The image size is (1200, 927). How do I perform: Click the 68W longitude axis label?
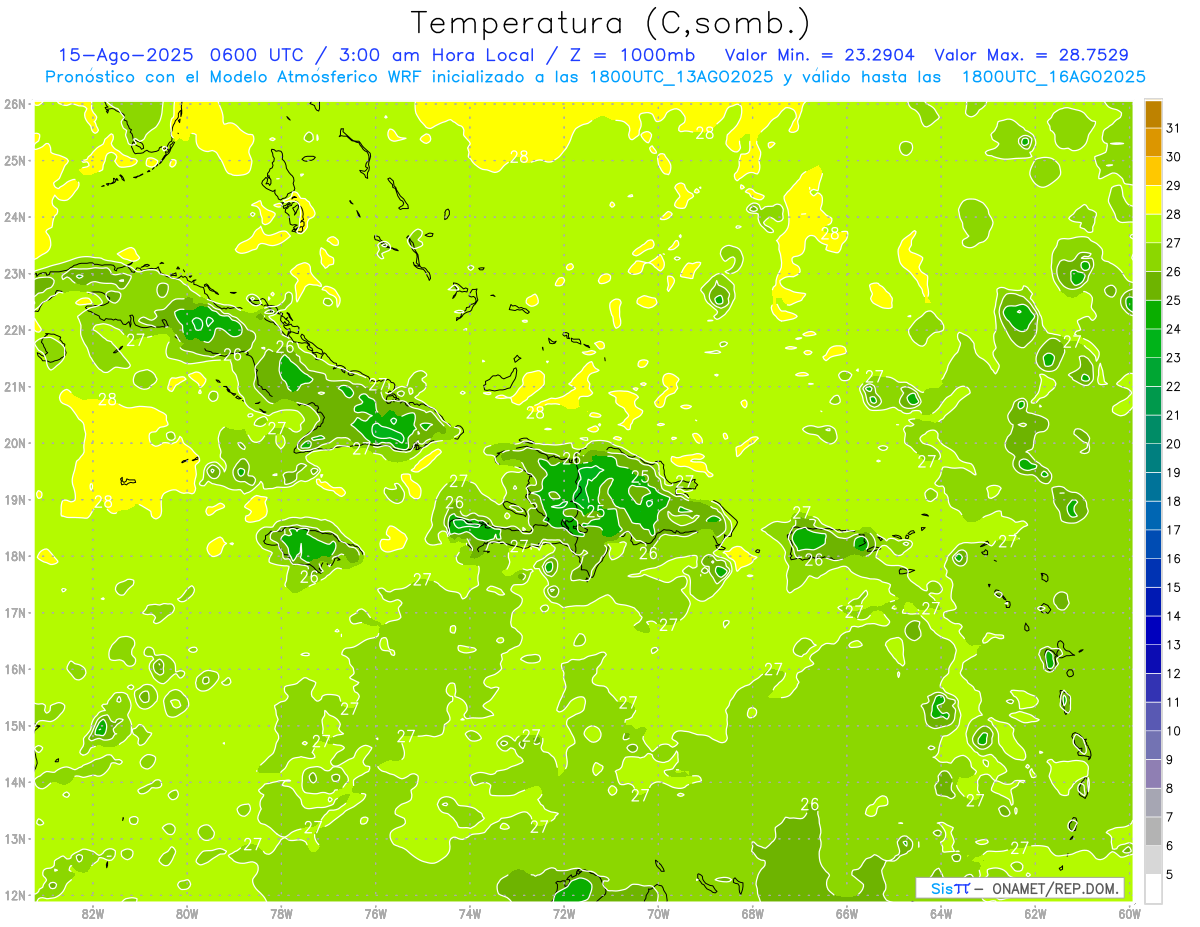point(753,913)
